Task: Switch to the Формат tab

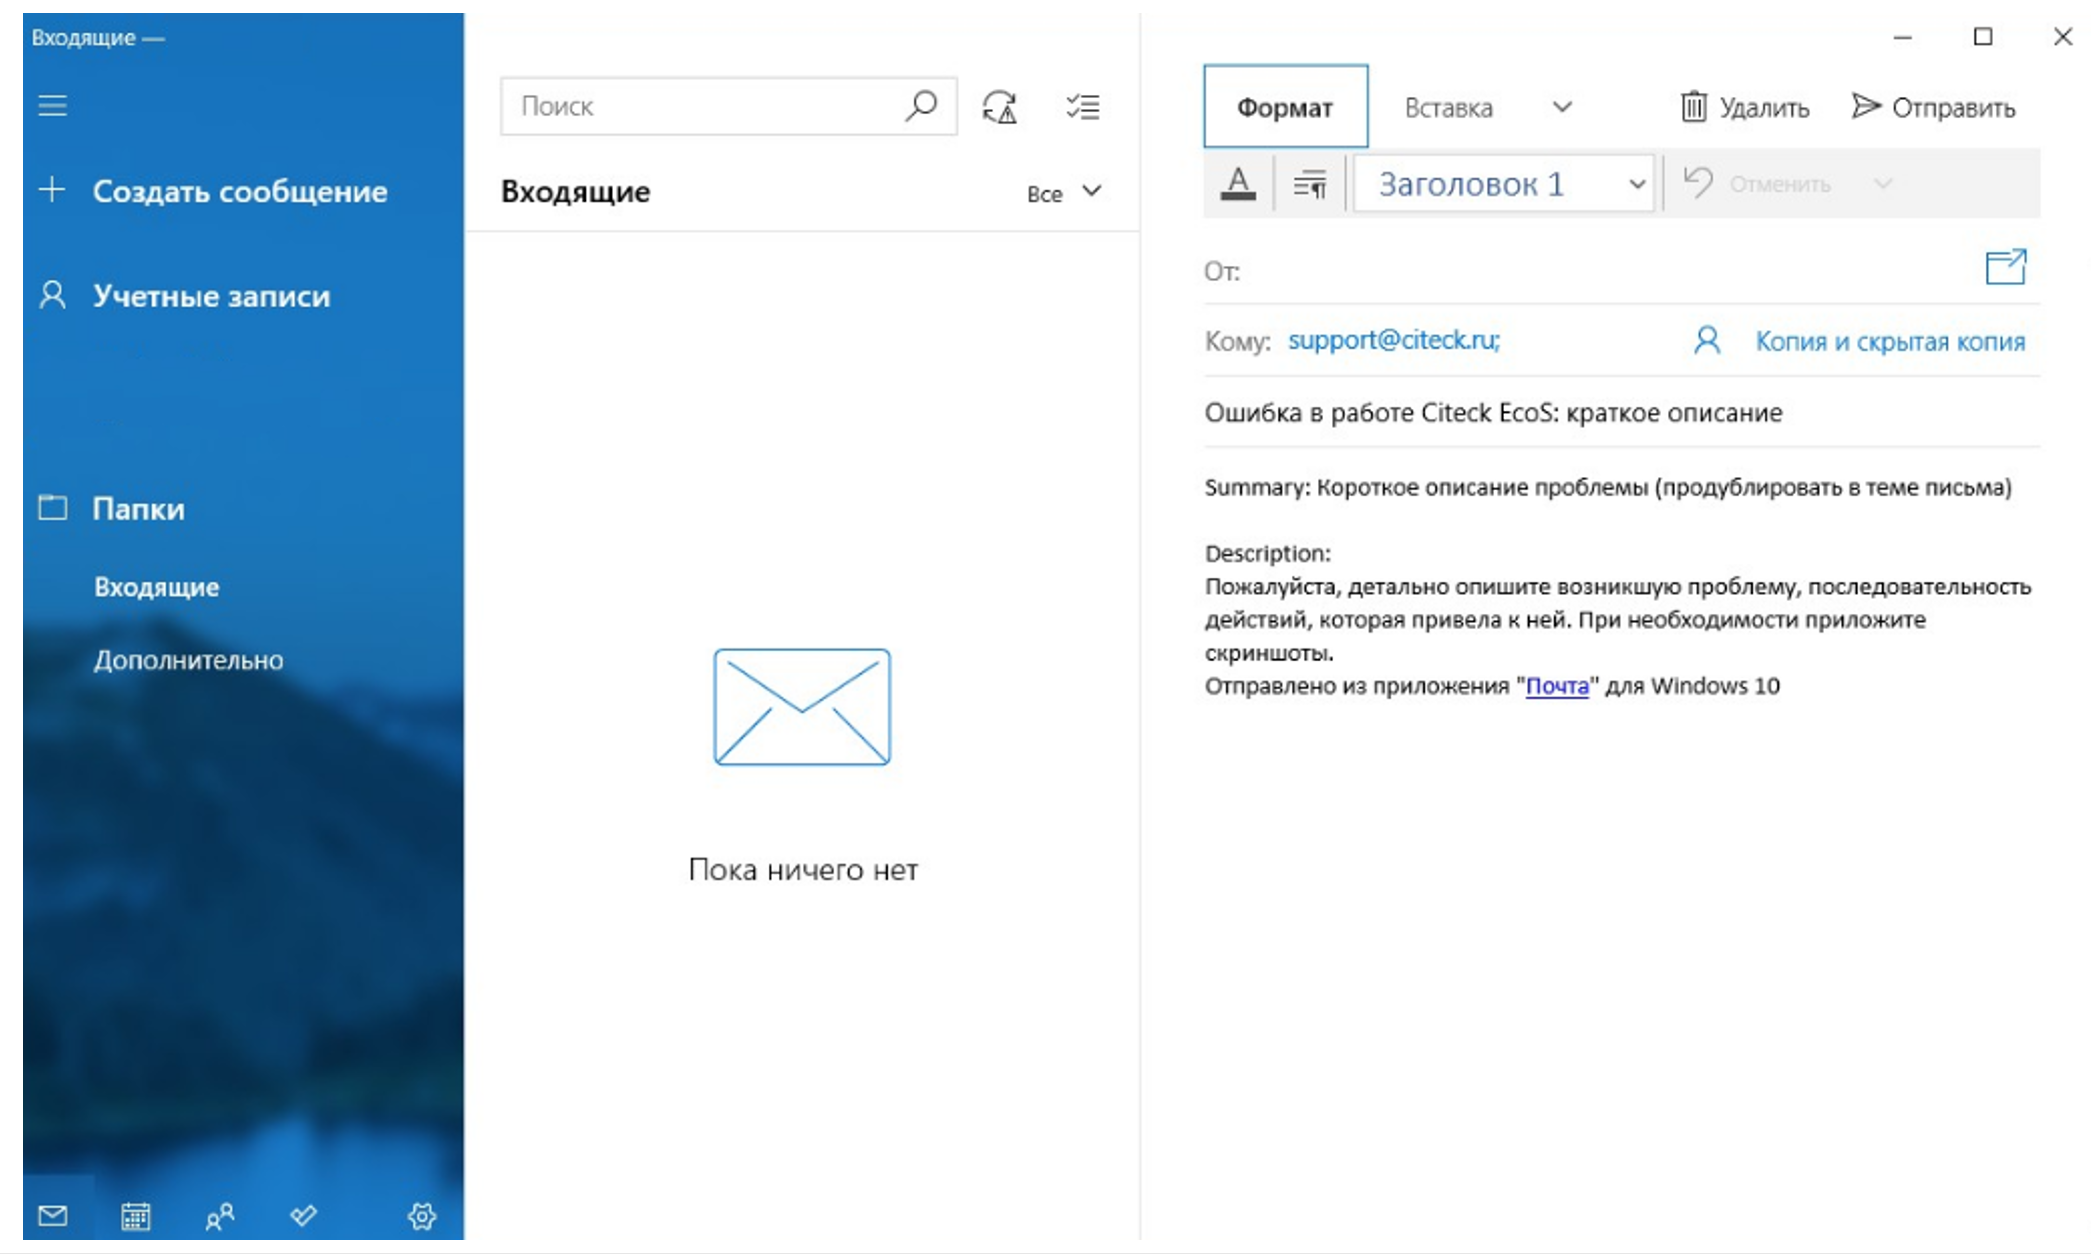Action: [x=1285, y=107]
